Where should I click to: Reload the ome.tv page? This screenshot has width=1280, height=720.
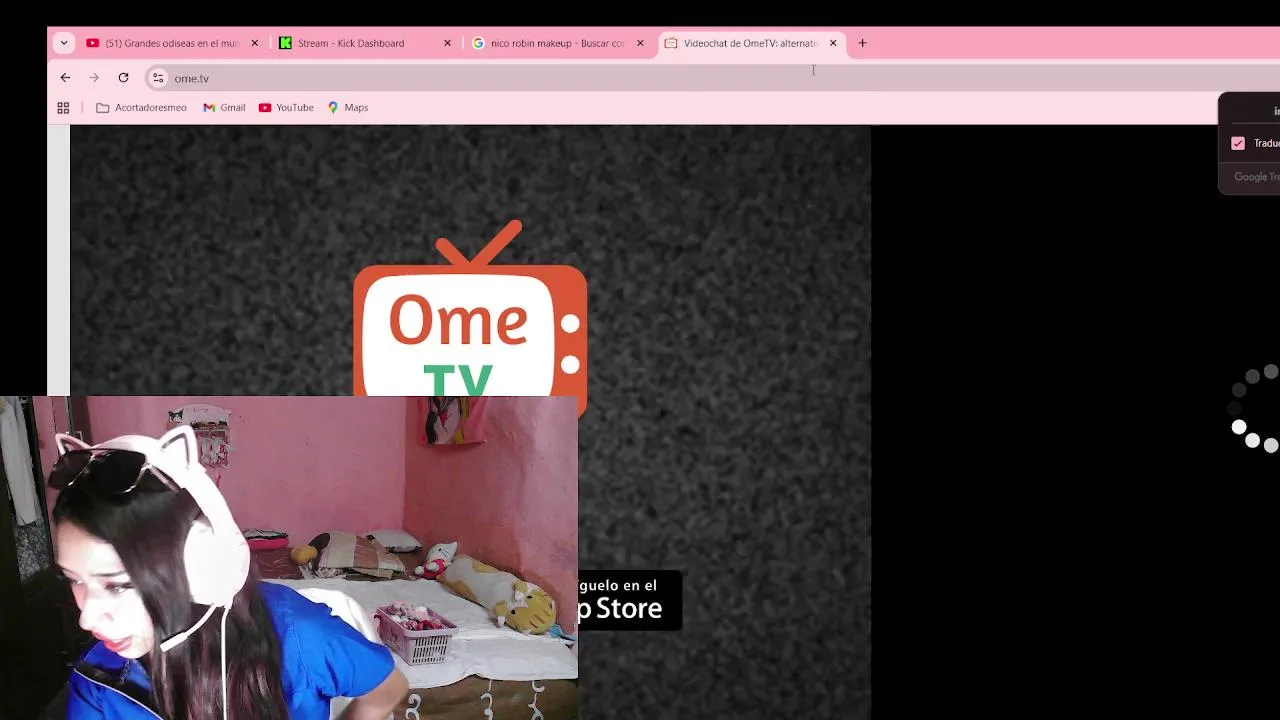click(123, 78)
